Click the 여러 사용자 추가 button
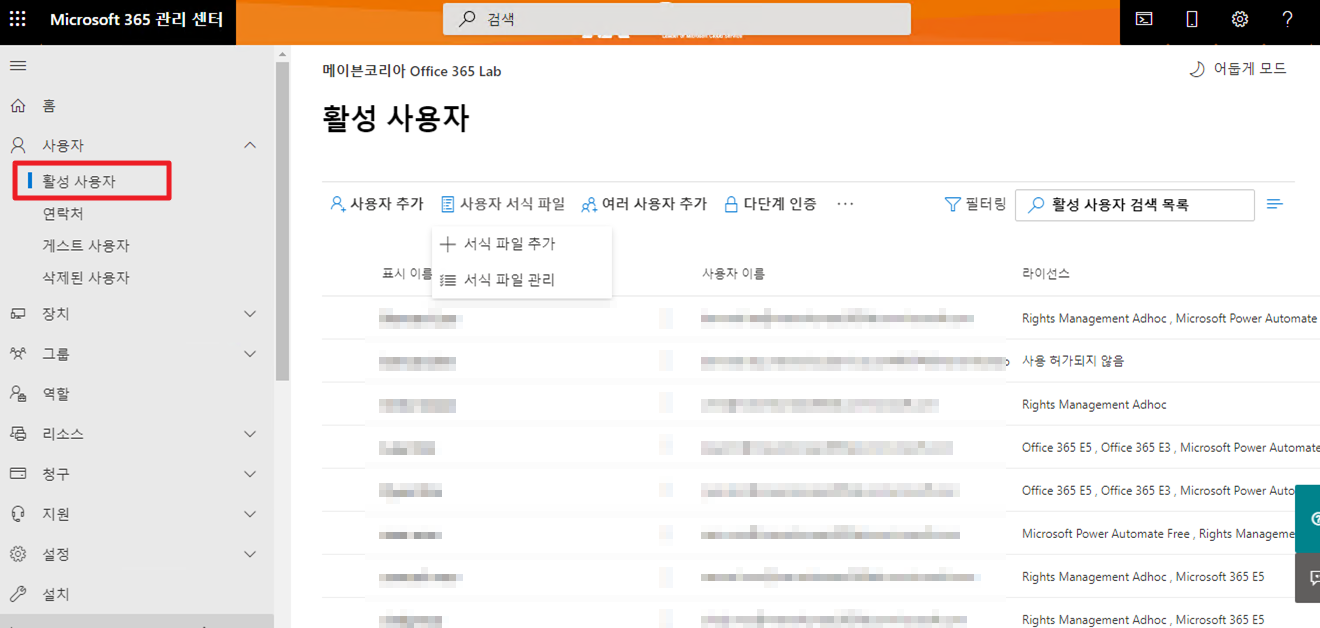The image size is (1320, 628). pos(644,204)
